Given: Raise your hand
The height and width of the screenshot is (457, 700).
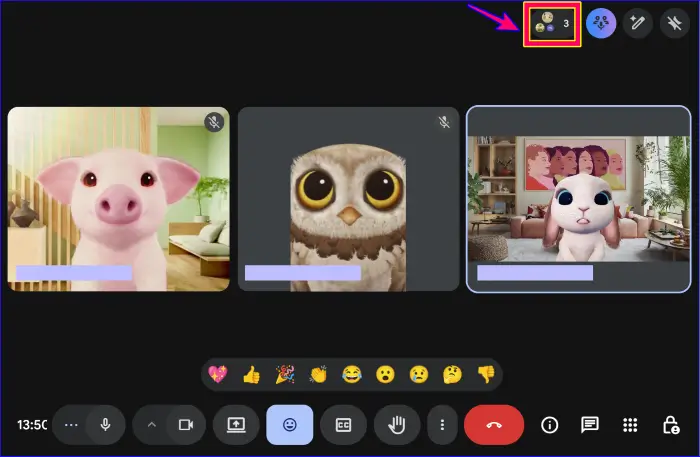Looking at the screenshot, I should [397, 425].
